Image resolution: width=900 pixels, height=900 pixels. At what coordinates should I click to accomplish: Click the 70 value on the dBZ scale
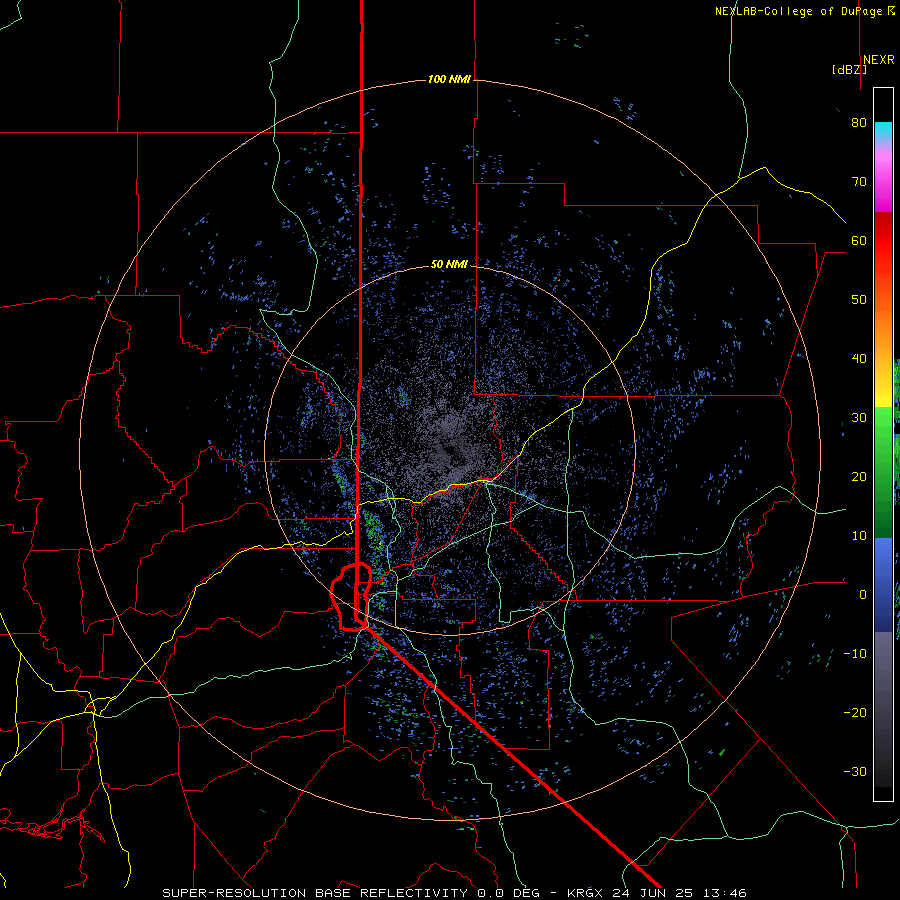tap(859, 181)
